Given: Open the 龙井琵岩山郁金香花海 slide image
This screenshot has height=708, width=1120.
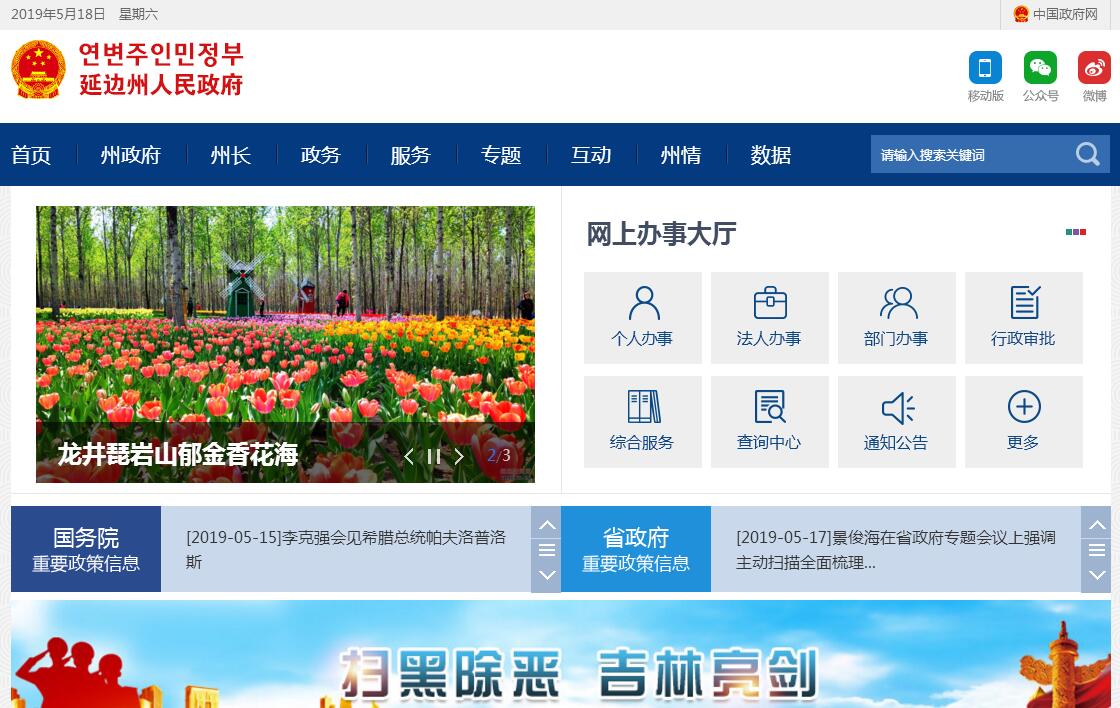Looking at the screenshot, I should click(x=285, y=344).
